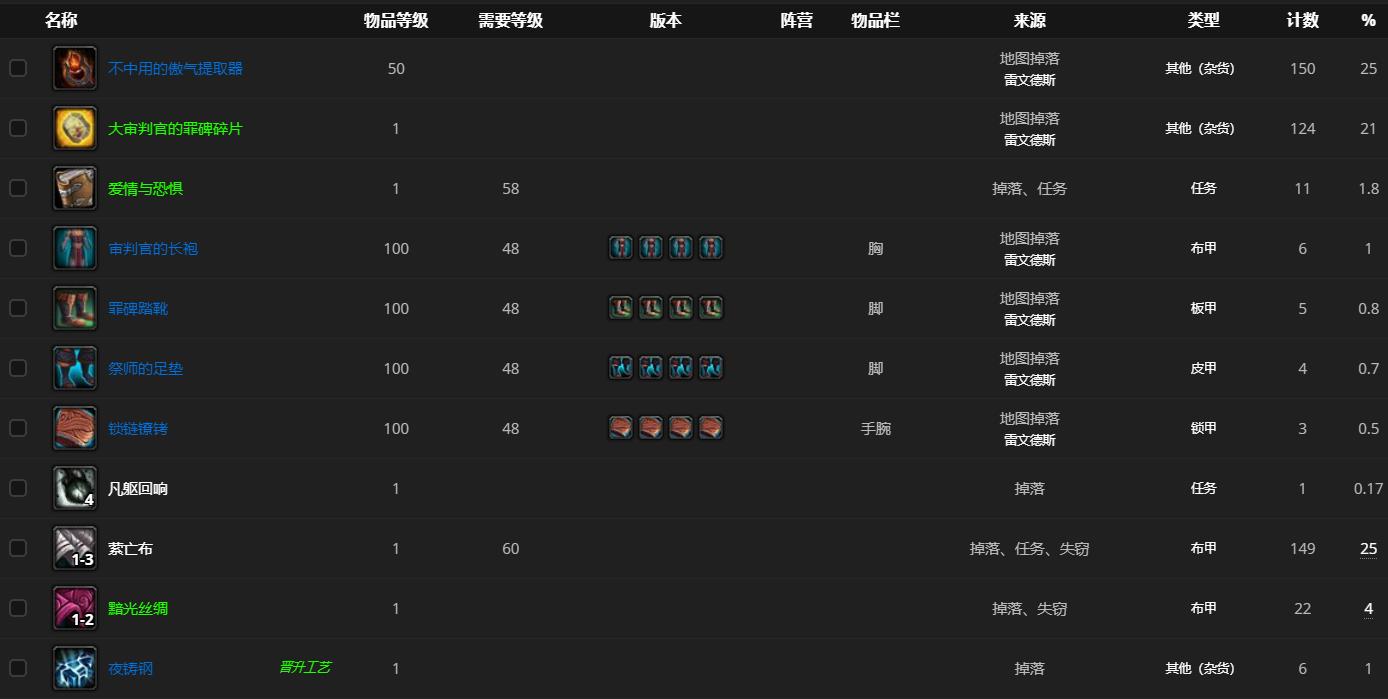Open the 凡躯回响 item link
Screen dimensions: 1388x699
coord(138,488)
